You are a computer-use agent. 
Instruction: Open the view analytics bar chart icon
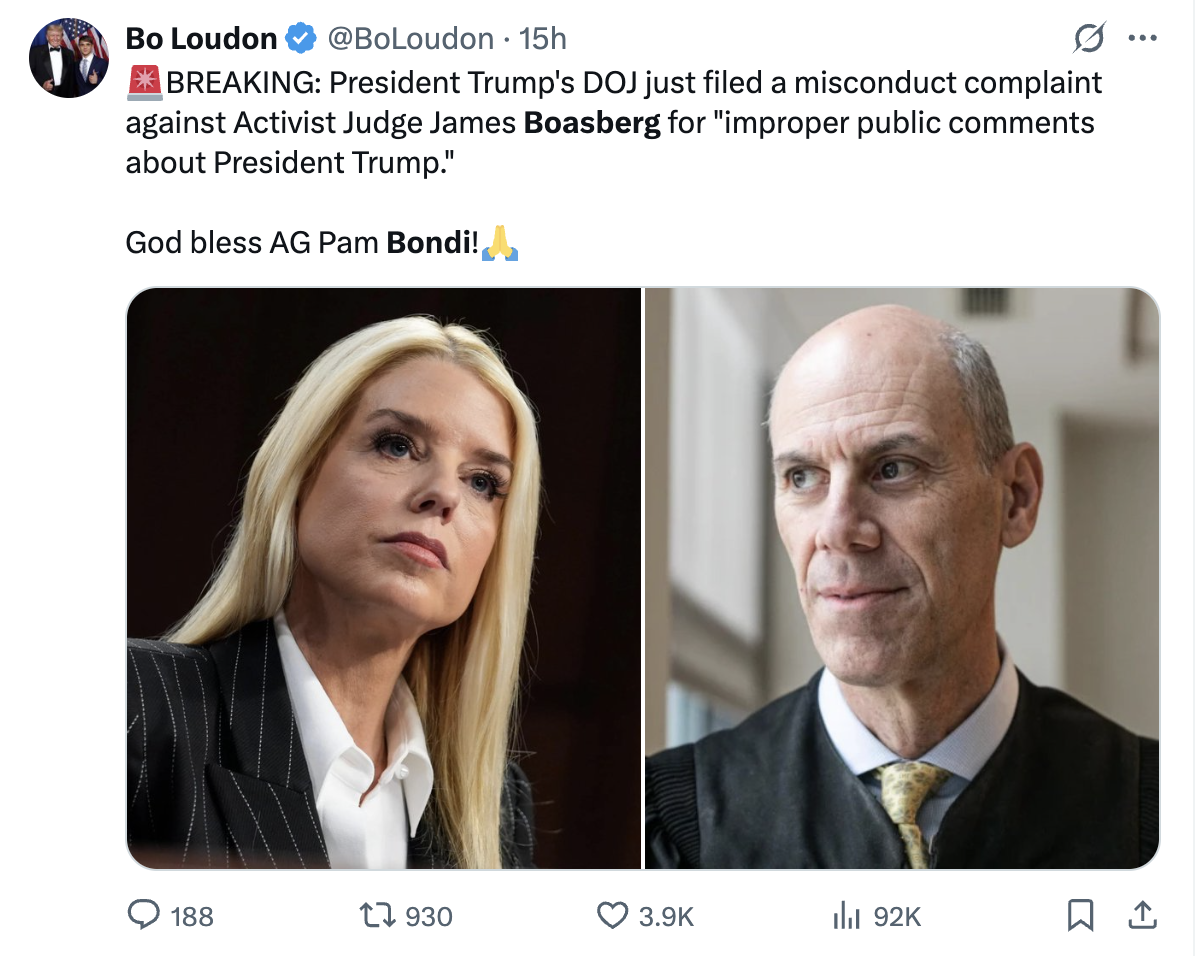(847, 915)
